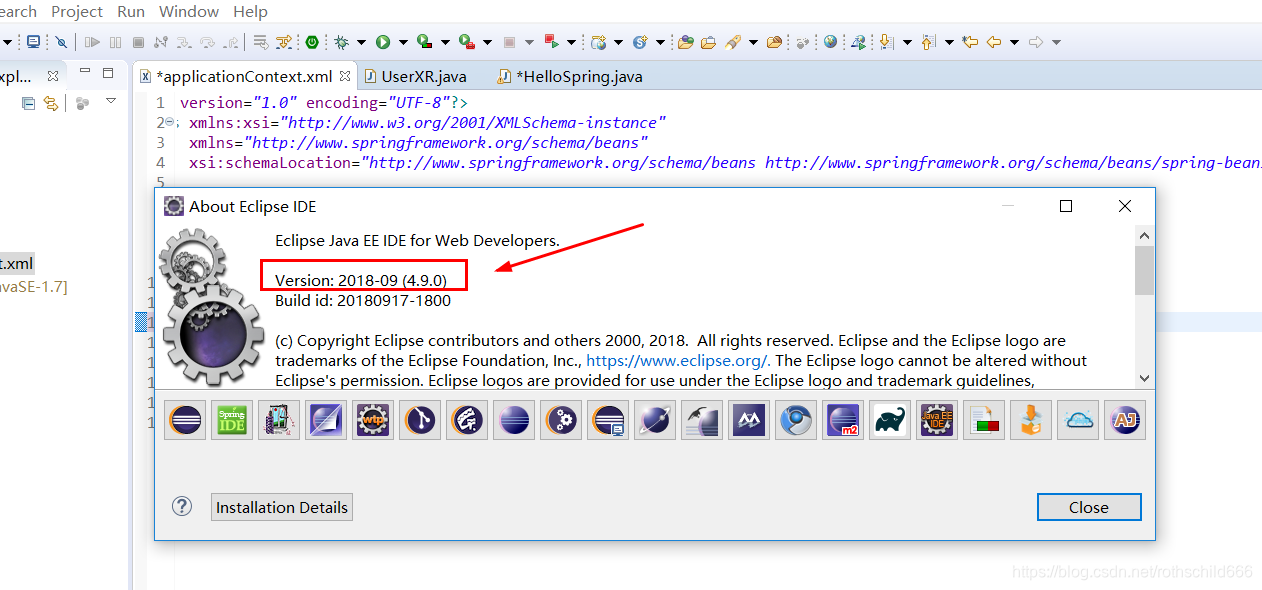Open the https://www.eclipse.org/ link

click(678, 360)
